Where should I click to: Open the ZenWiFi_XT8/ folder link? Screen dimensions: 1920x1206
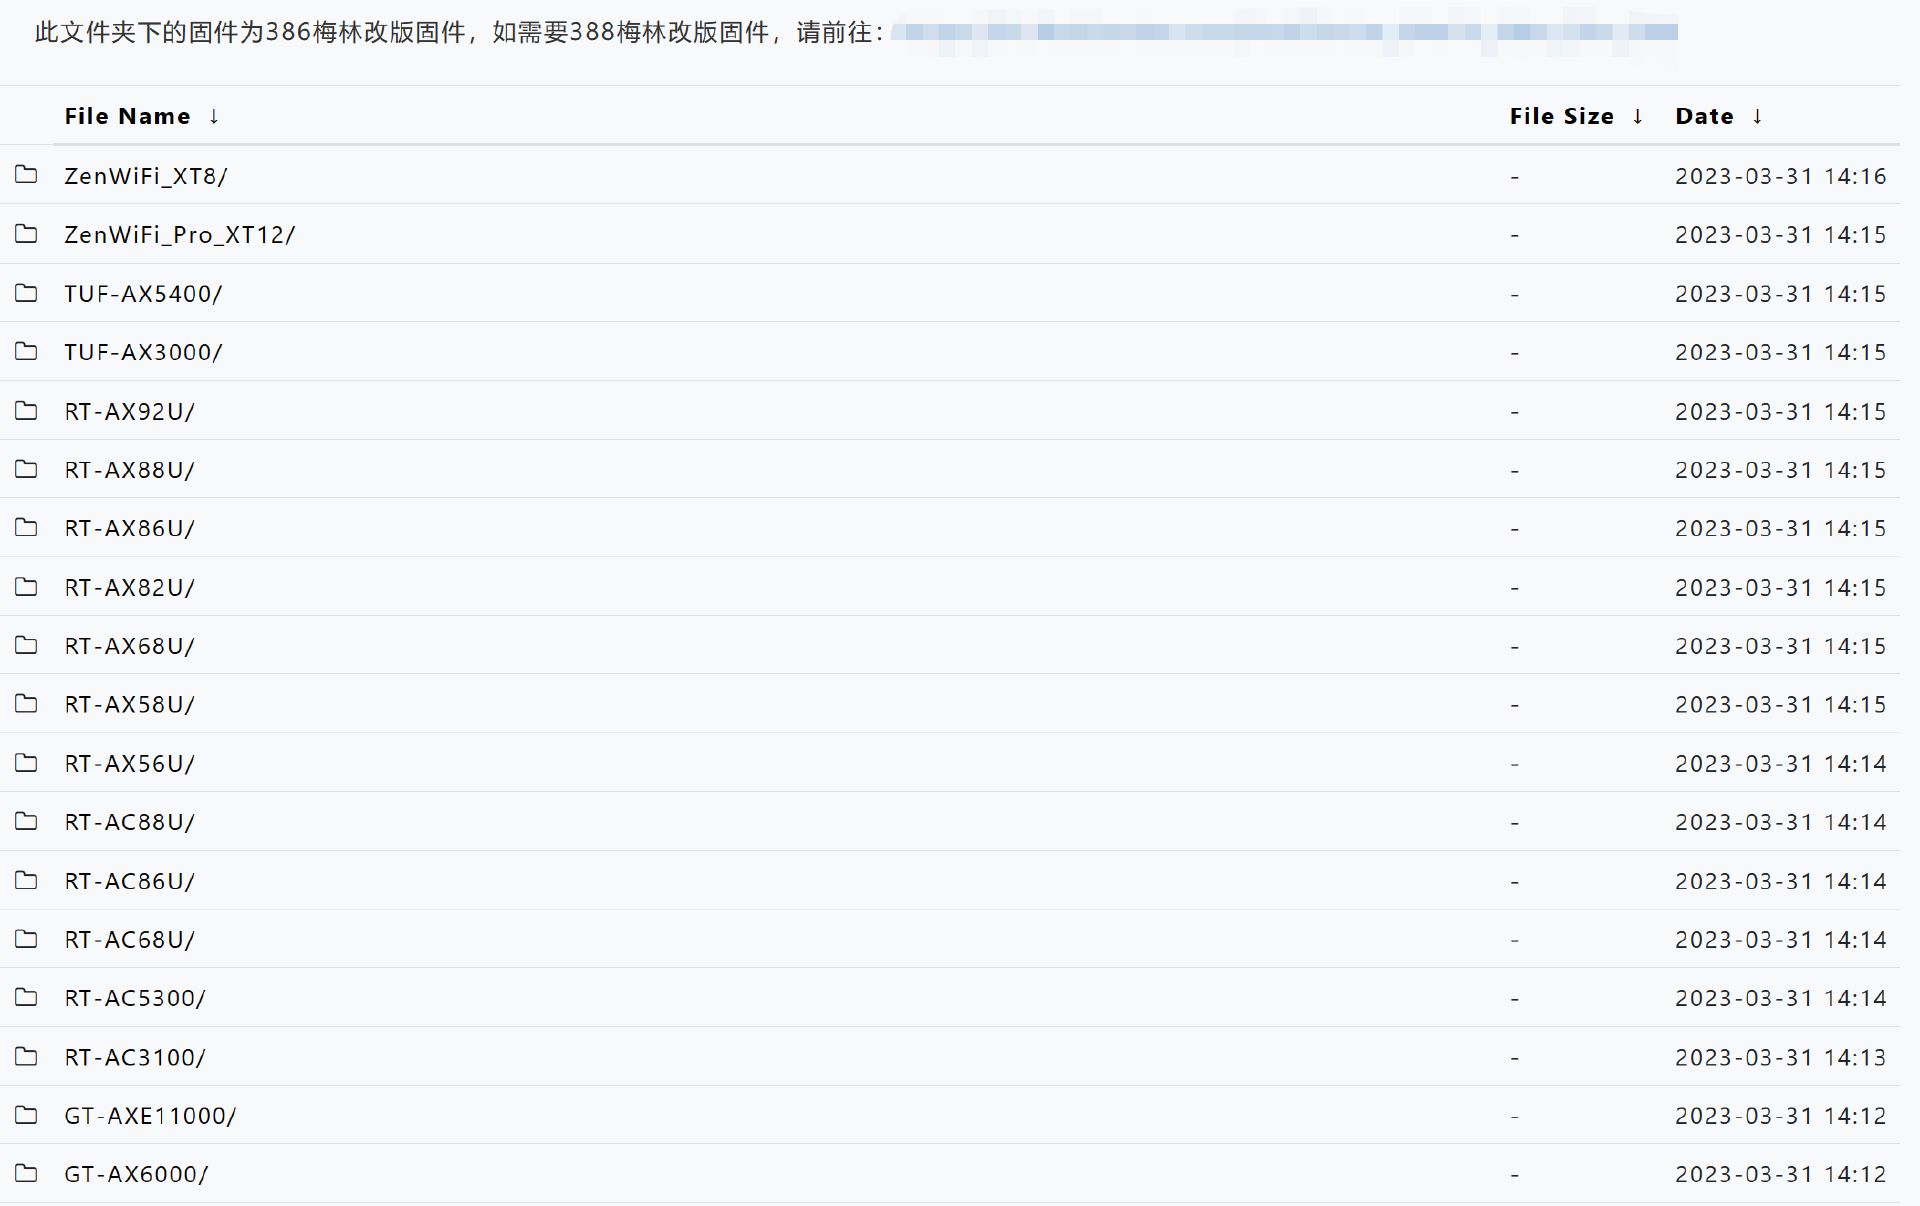(x=146, y=176)
